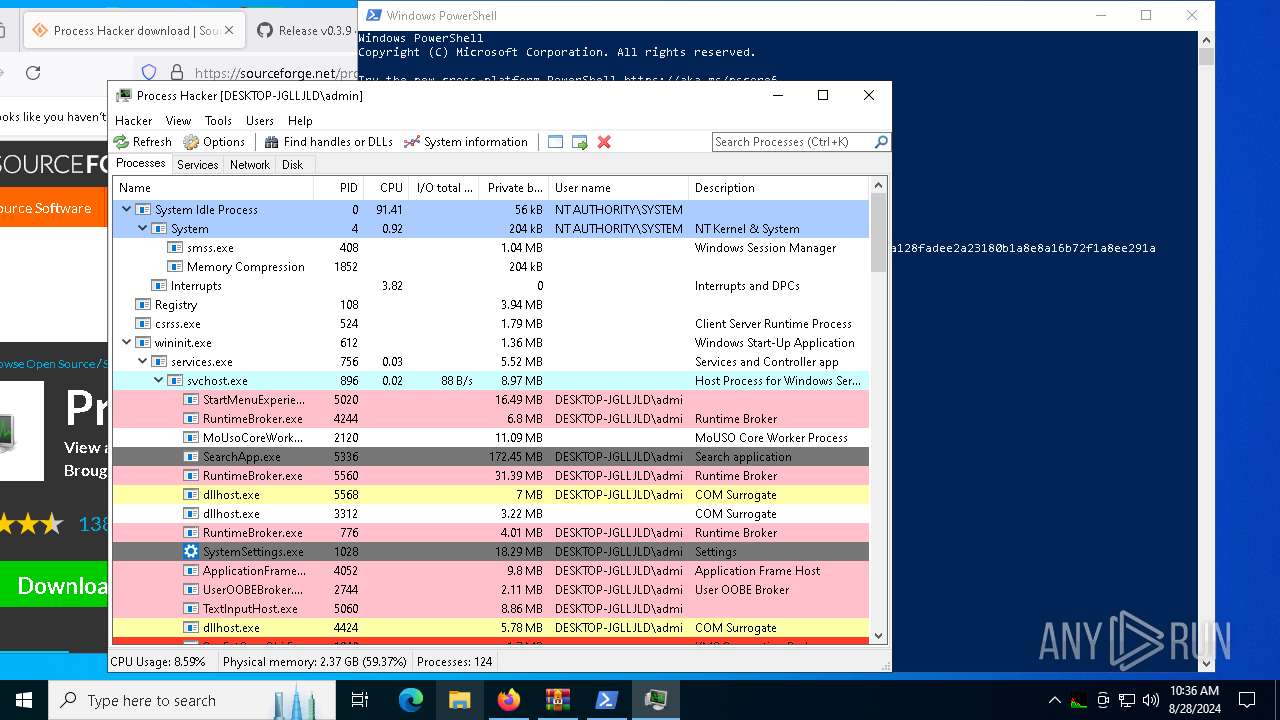
Task: Open Find handles or DLLs
Action: (x=328, y=142)
